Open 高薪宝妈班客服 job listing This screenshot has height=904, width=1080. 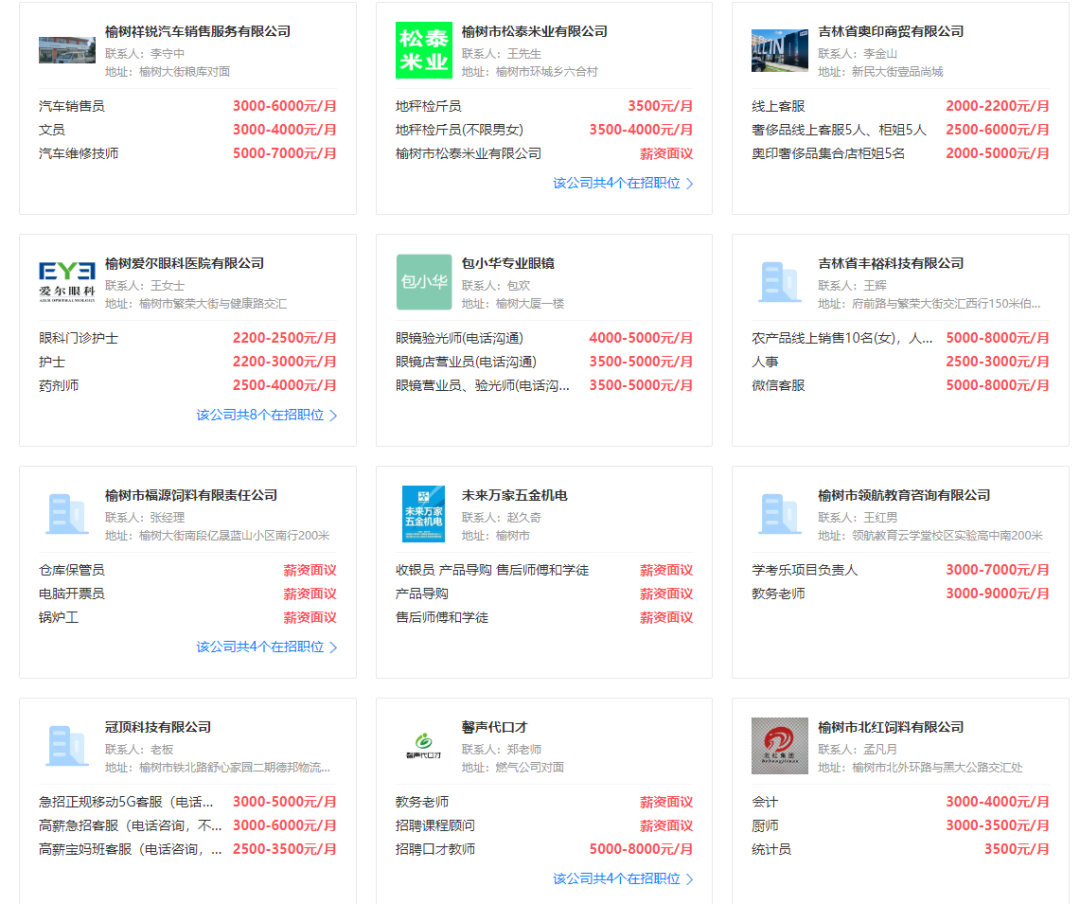point(130,849)
